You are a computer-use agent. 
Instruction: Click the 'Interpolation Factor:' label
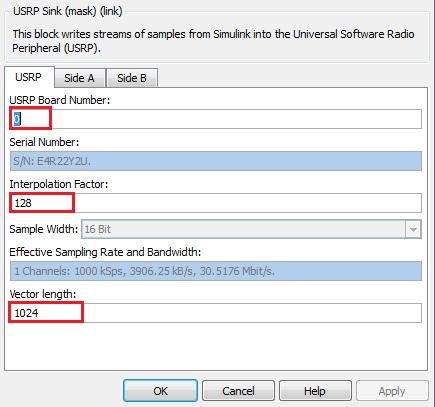coord(59,184)
